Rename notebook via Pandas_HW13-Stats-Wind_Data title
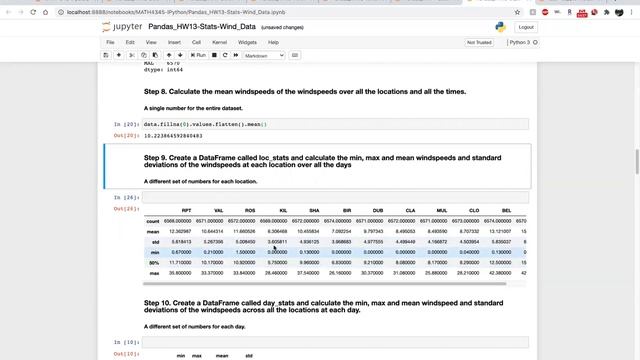The height and width of the screenshot is (360, 640). pyautogui.click(x=202, y=27)
